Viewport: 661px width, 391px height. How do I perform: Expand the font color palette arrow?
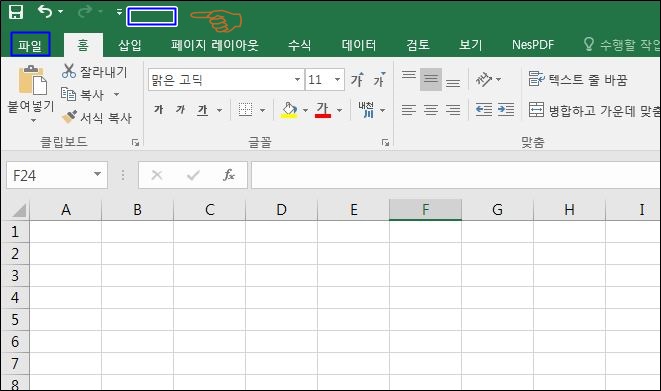(x=340, y=110)
